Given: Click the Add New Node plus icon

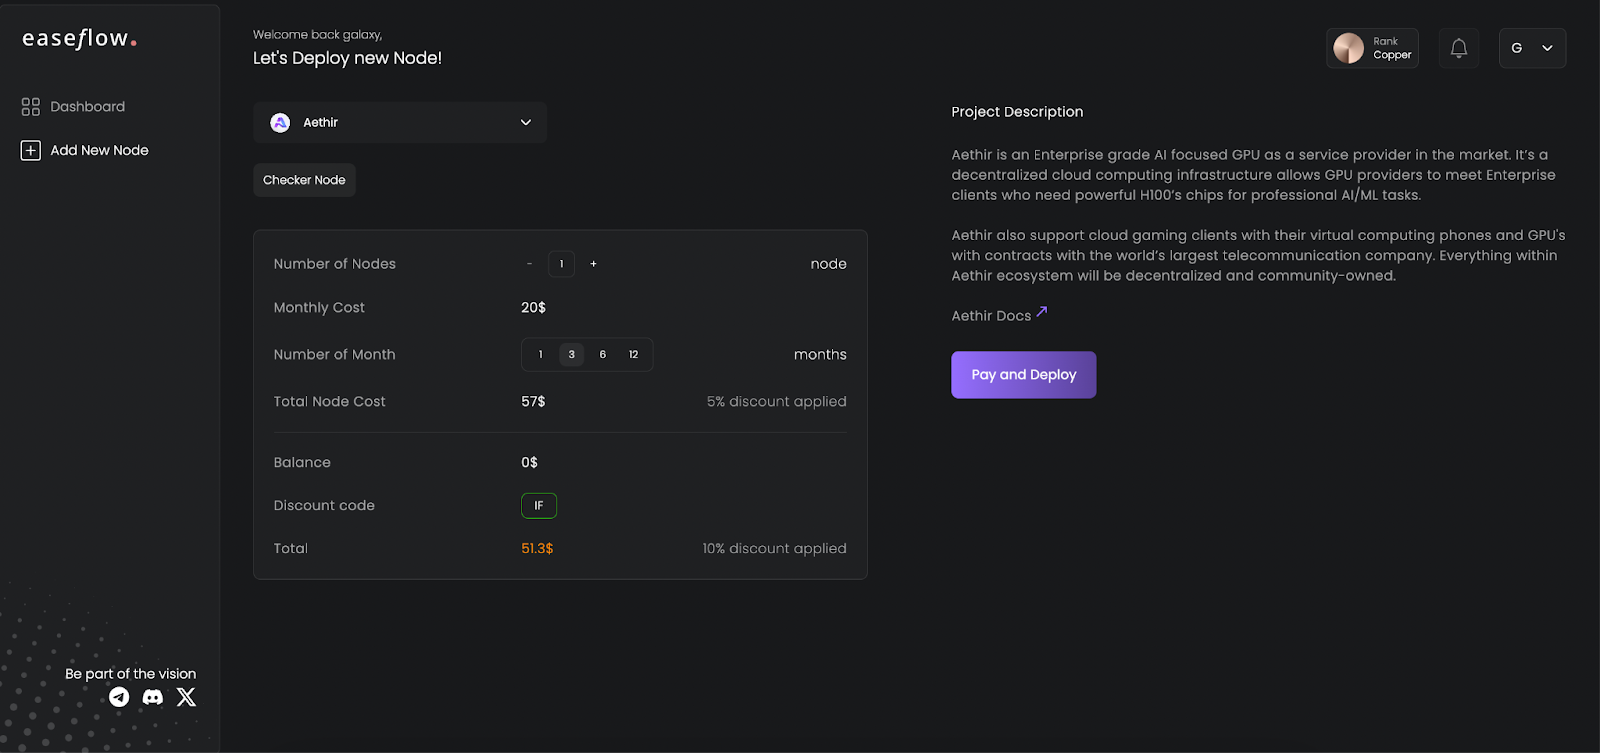Looking at the screenshot, I should (31, 150).
